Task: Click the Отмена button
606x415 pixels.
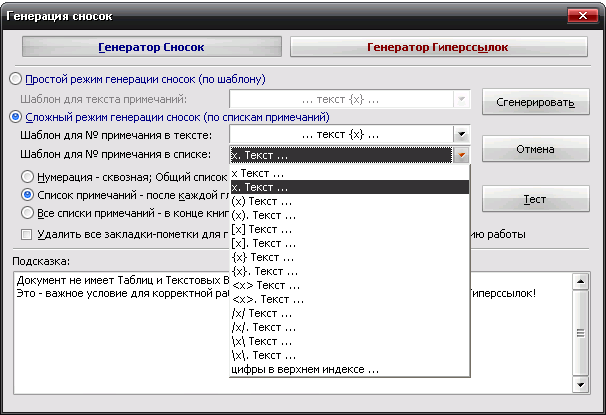Action: coord(535,149)
